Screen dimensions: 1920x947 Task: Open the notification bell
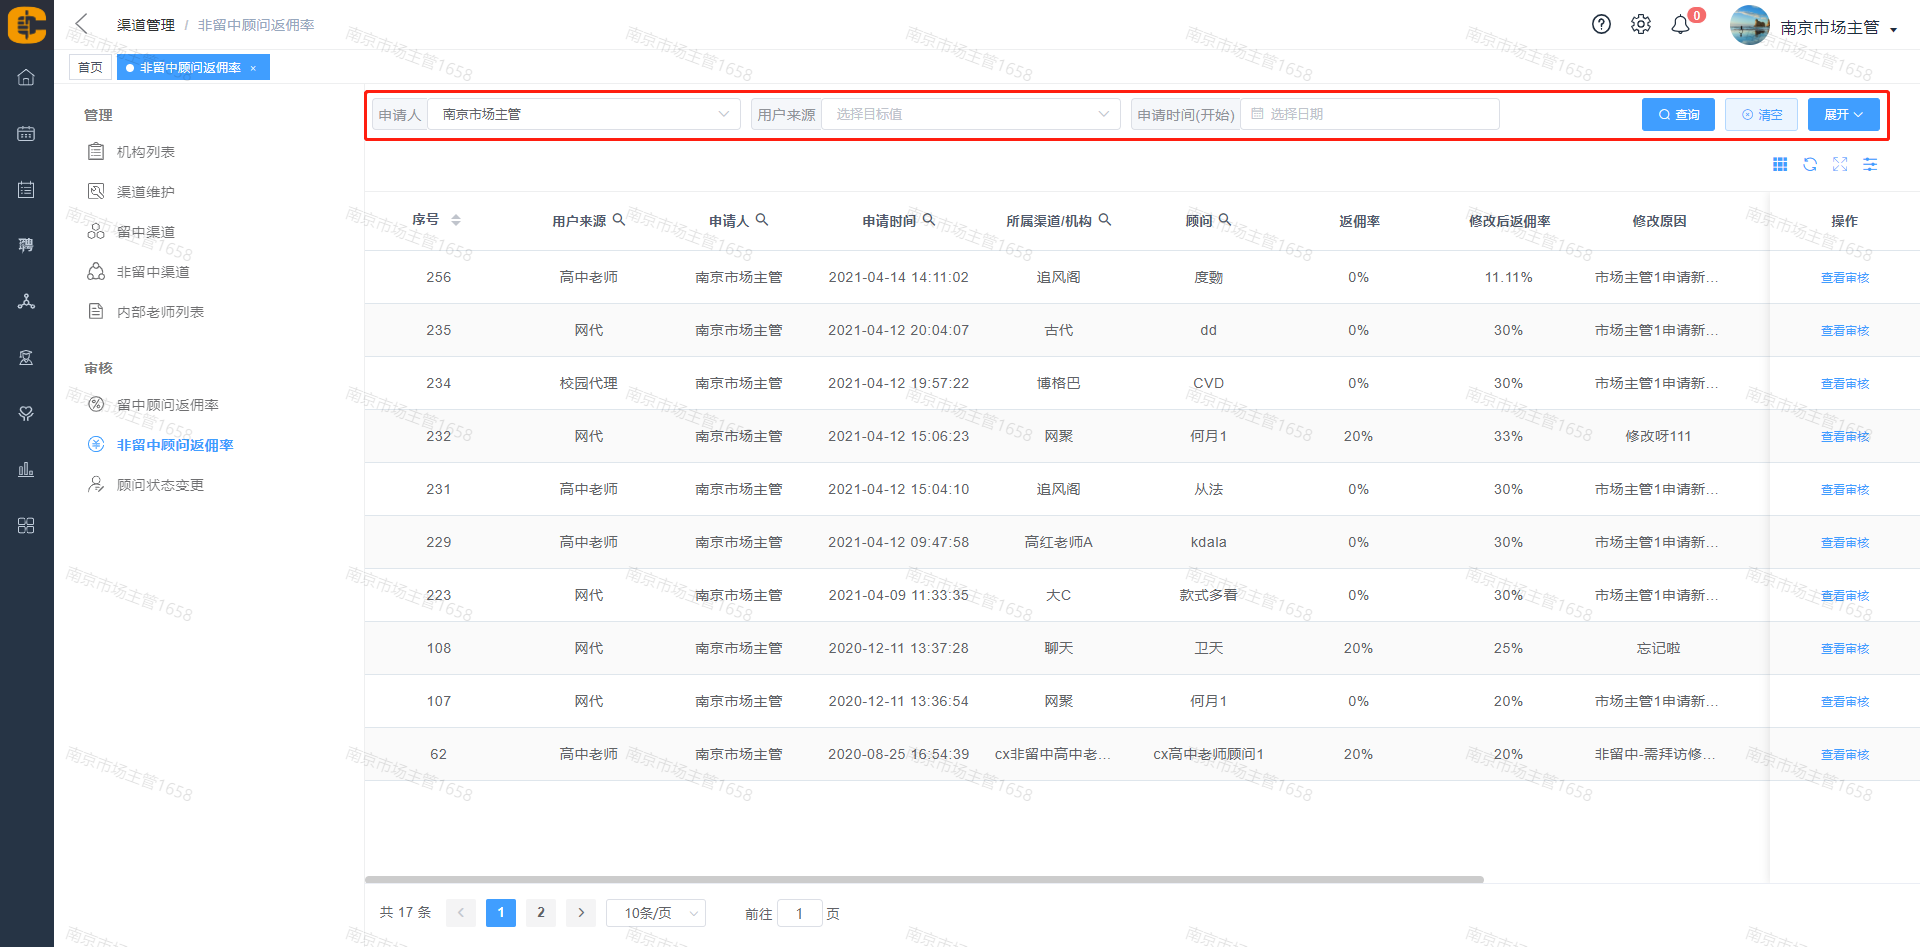(1681, 25)
